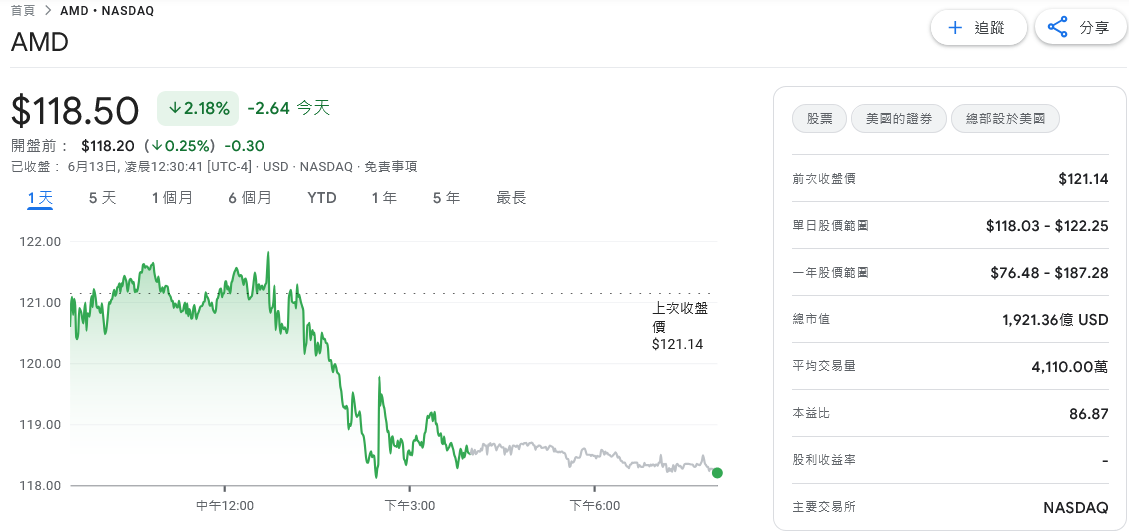Click the 美國的證券 chip
Screen dimensions: 1129x532
[x=898, y=119]
